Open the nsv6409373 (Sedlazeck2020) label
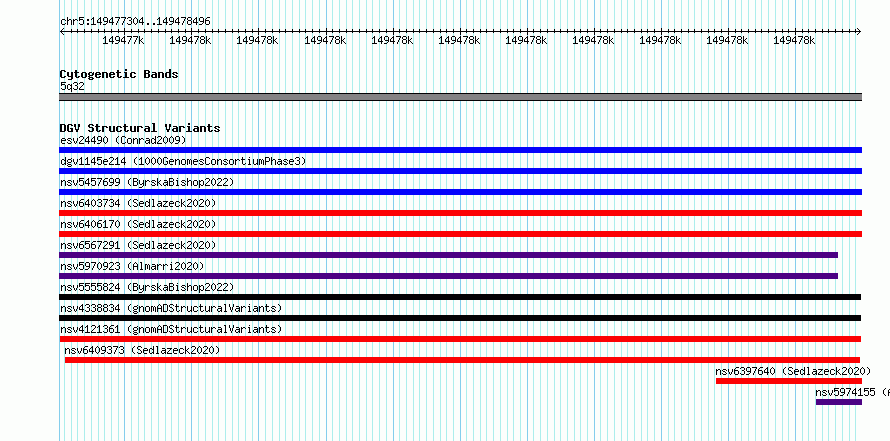Image resolution: width=890 pixels, height=441 pixels. (x=142, y=350)
